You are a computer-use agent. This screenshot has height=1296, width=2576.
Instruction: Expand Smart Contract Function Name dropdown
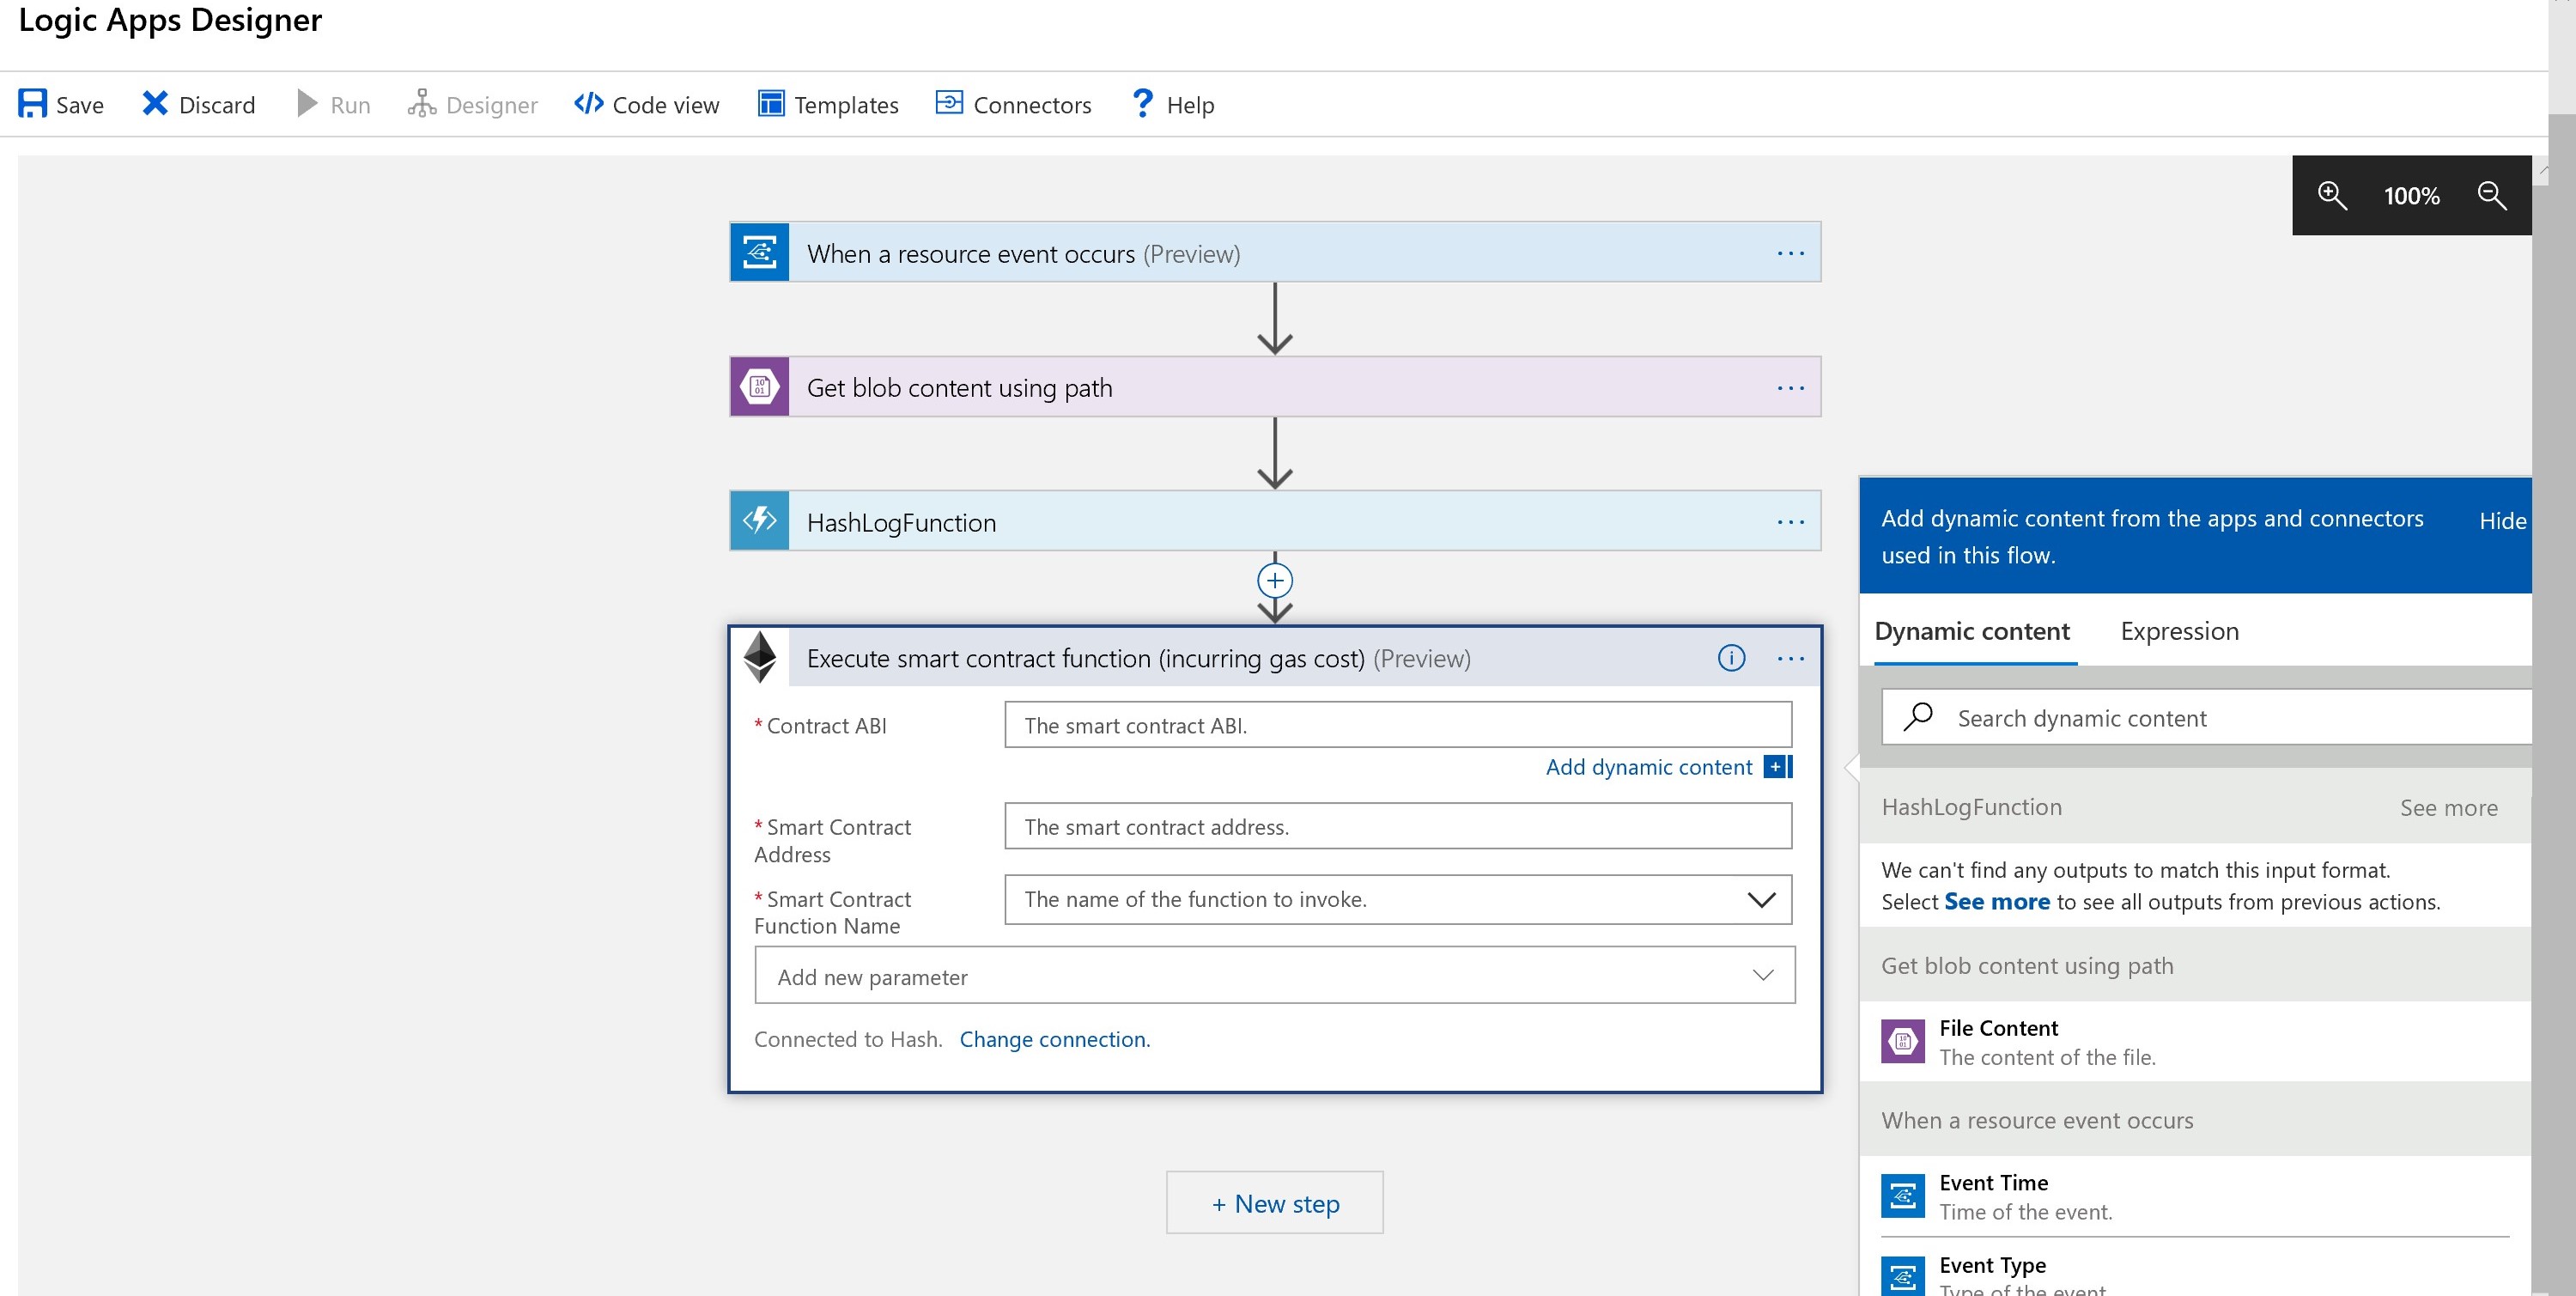(x=1760, y=900)
